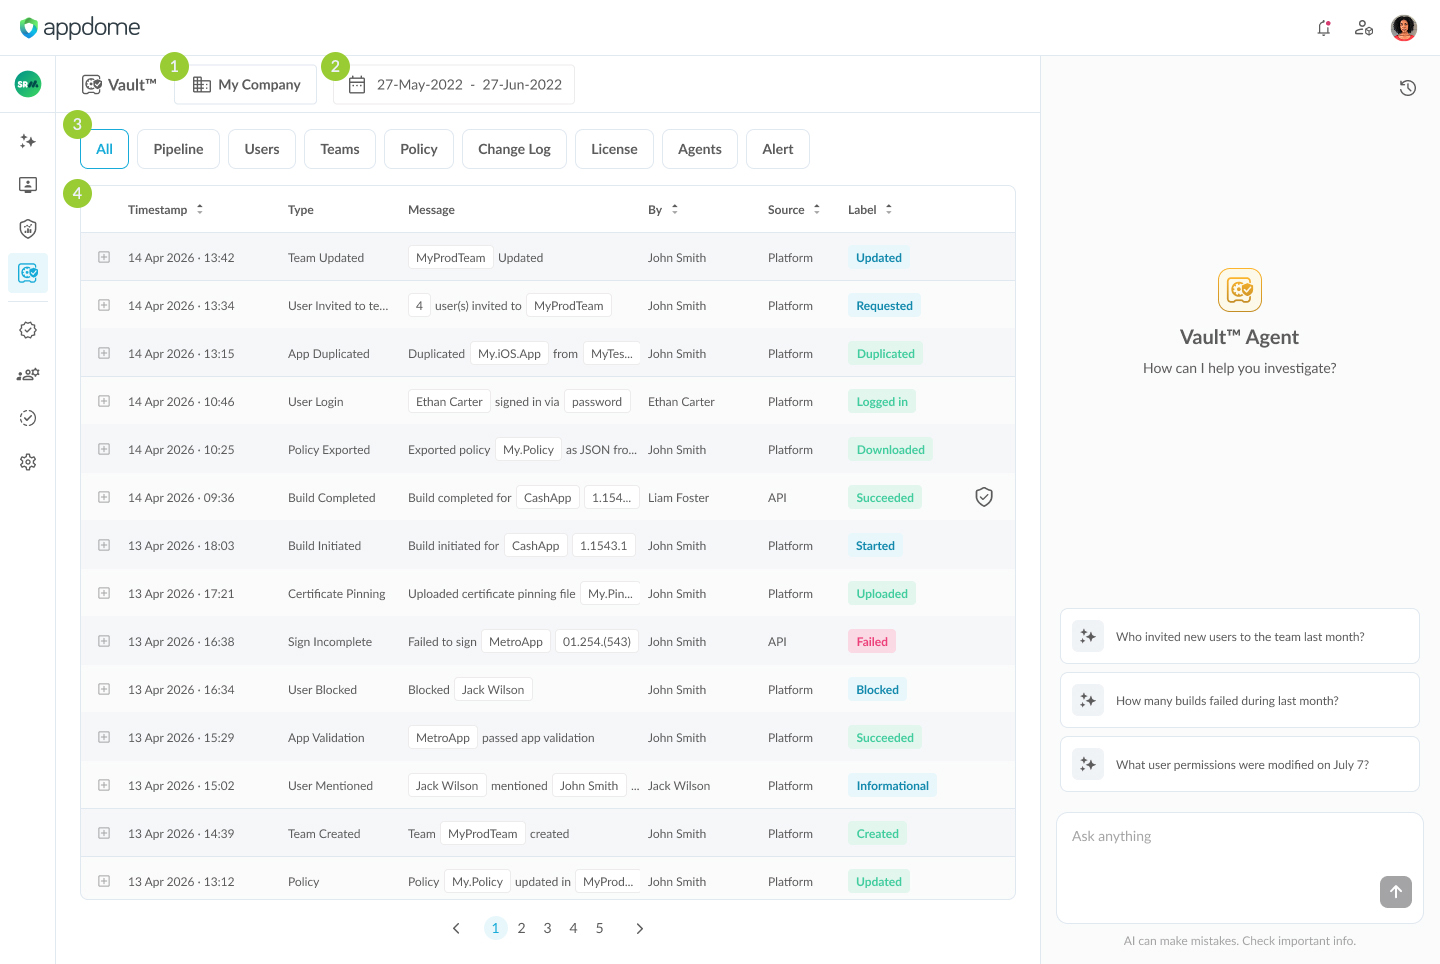1440x964 pixels.
Task: Switch to the Users tab
Action: click(x=262, y=149)
